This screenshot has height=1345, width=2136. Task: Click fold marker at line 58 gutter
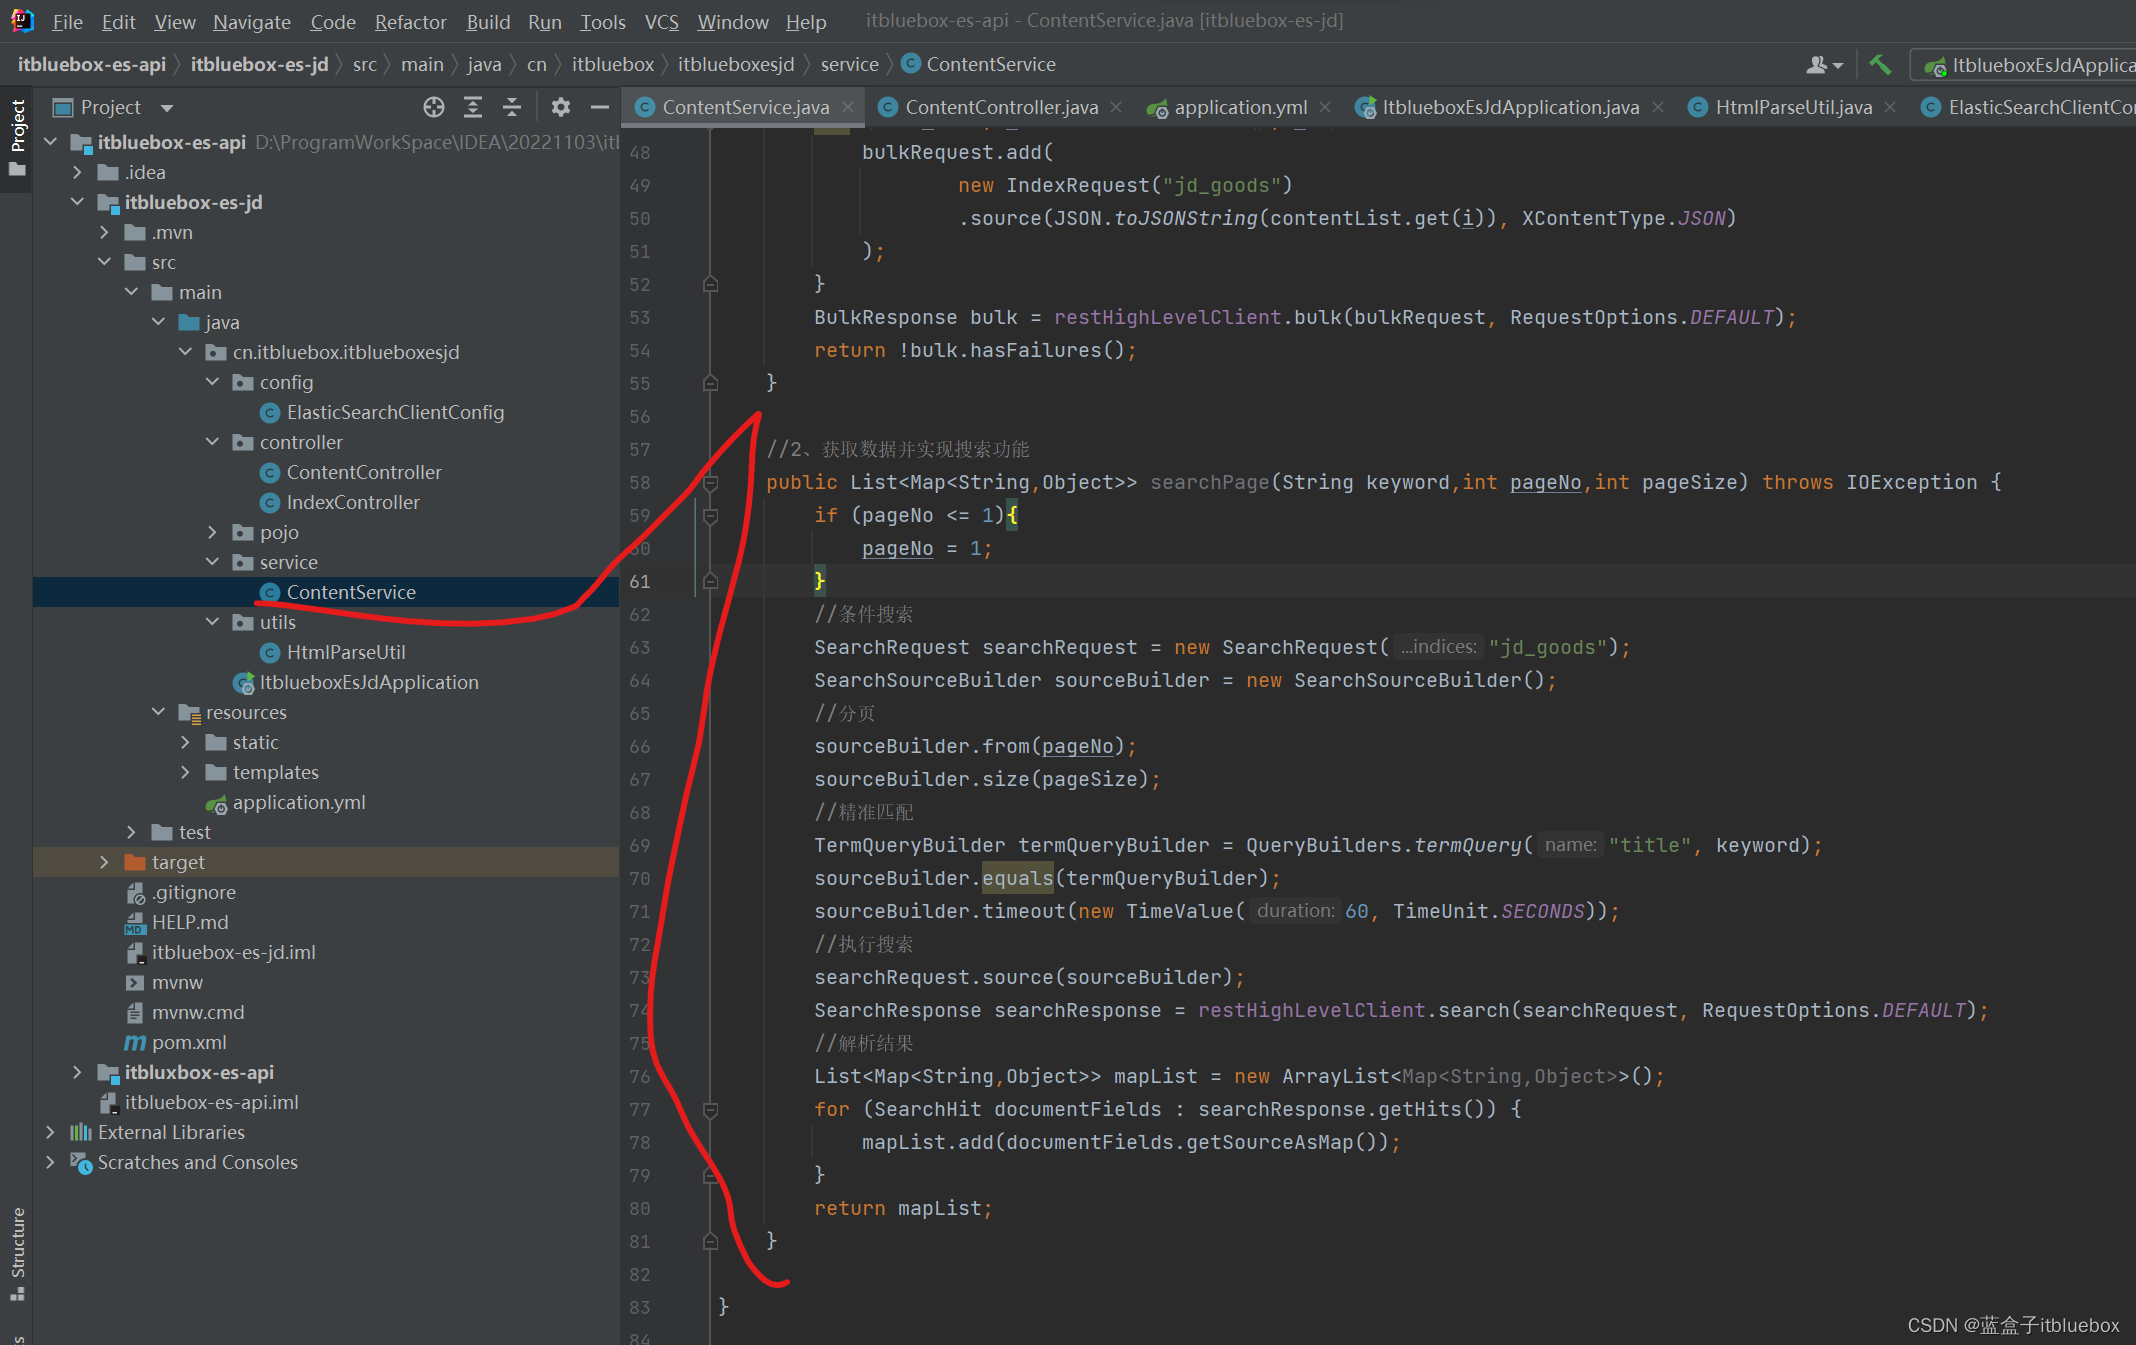pyautogui.click(x=710, y=483)
